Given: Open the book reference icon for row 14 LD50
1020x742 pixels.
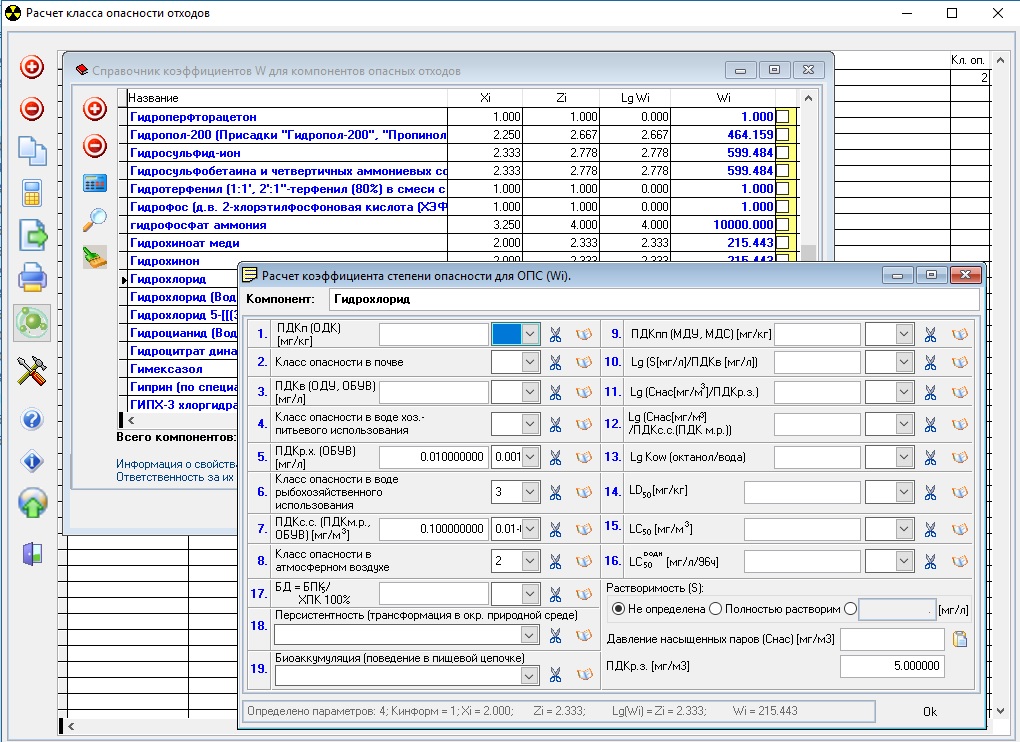Looking at the screenshot, I should pos(960,492).
